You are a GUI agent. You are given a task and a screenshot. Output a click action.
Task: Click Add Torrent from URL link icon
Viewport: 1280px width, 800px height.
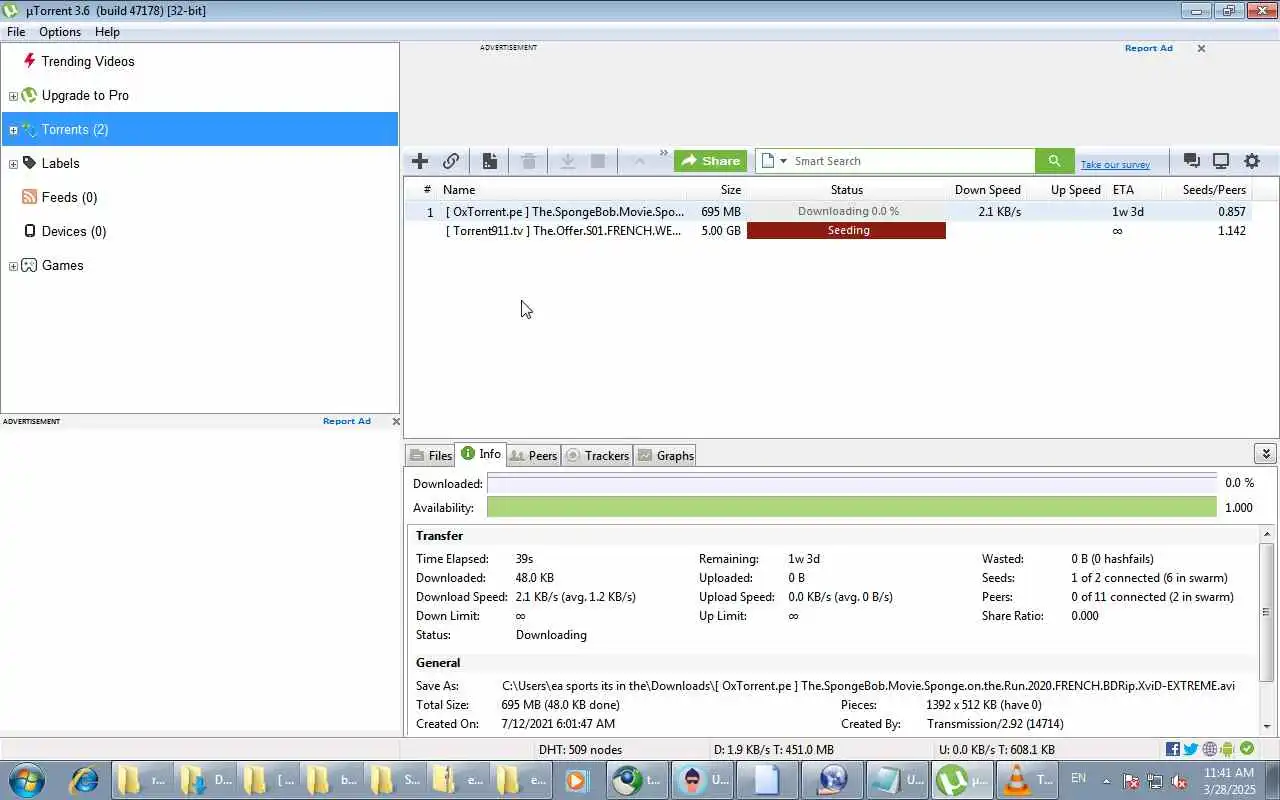pos(451,161)
